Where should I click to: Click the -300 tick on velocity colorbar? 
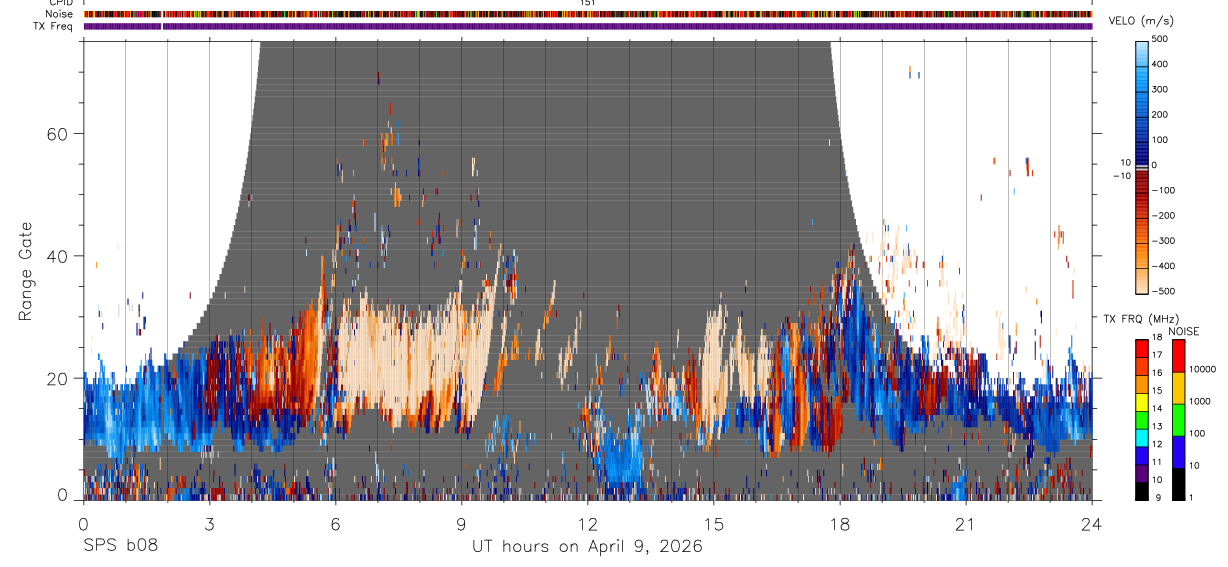tap(1164, 241)
